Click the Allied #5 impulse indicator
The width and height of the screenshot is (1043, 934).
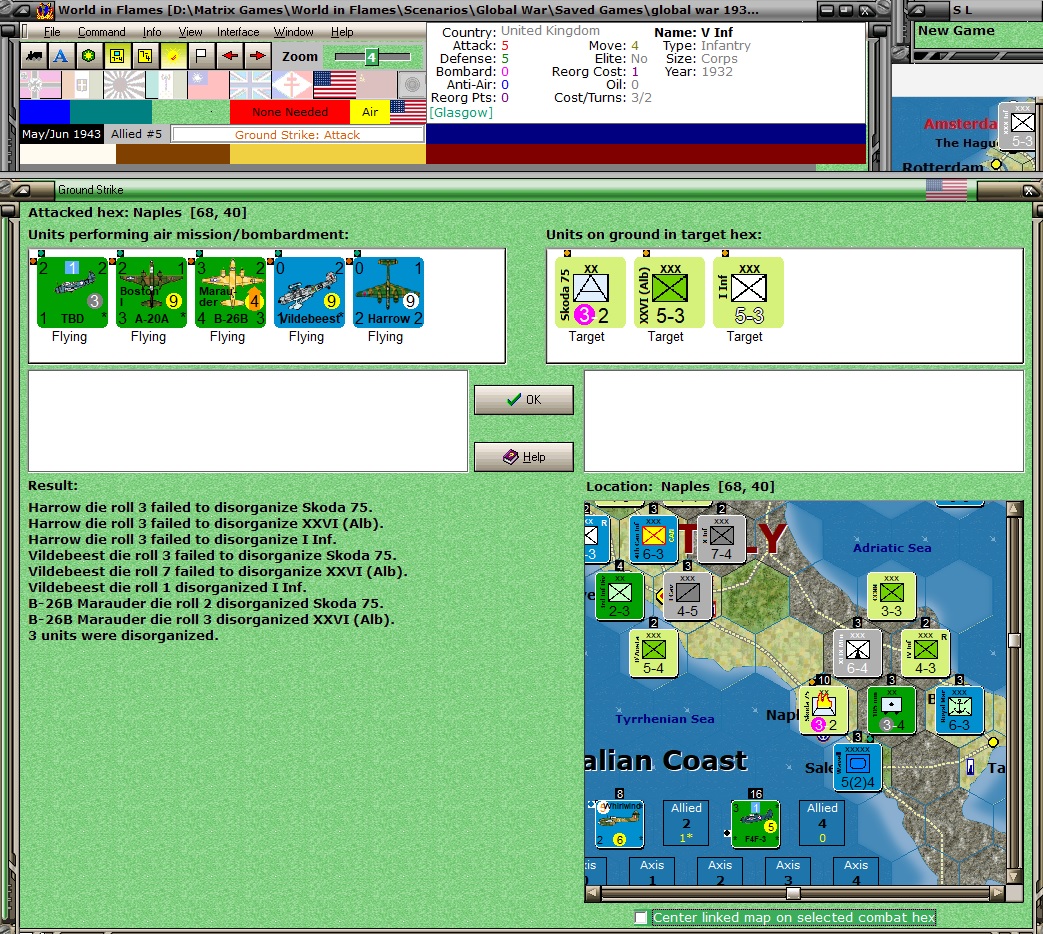point(136,134)
